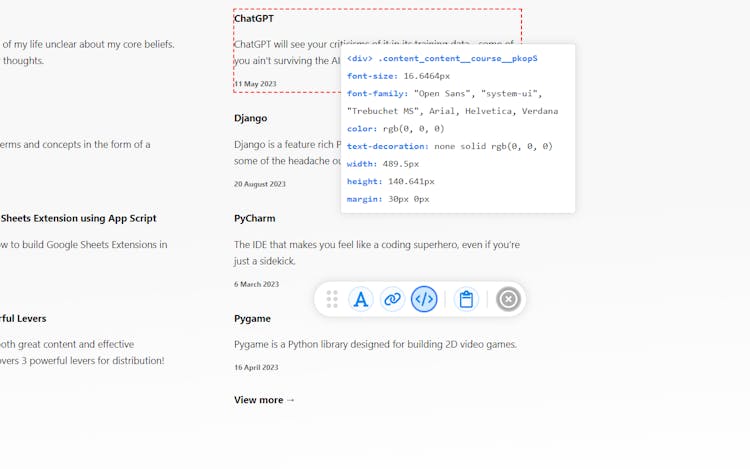Click the 16 April 2023 date

coord(256,367)
